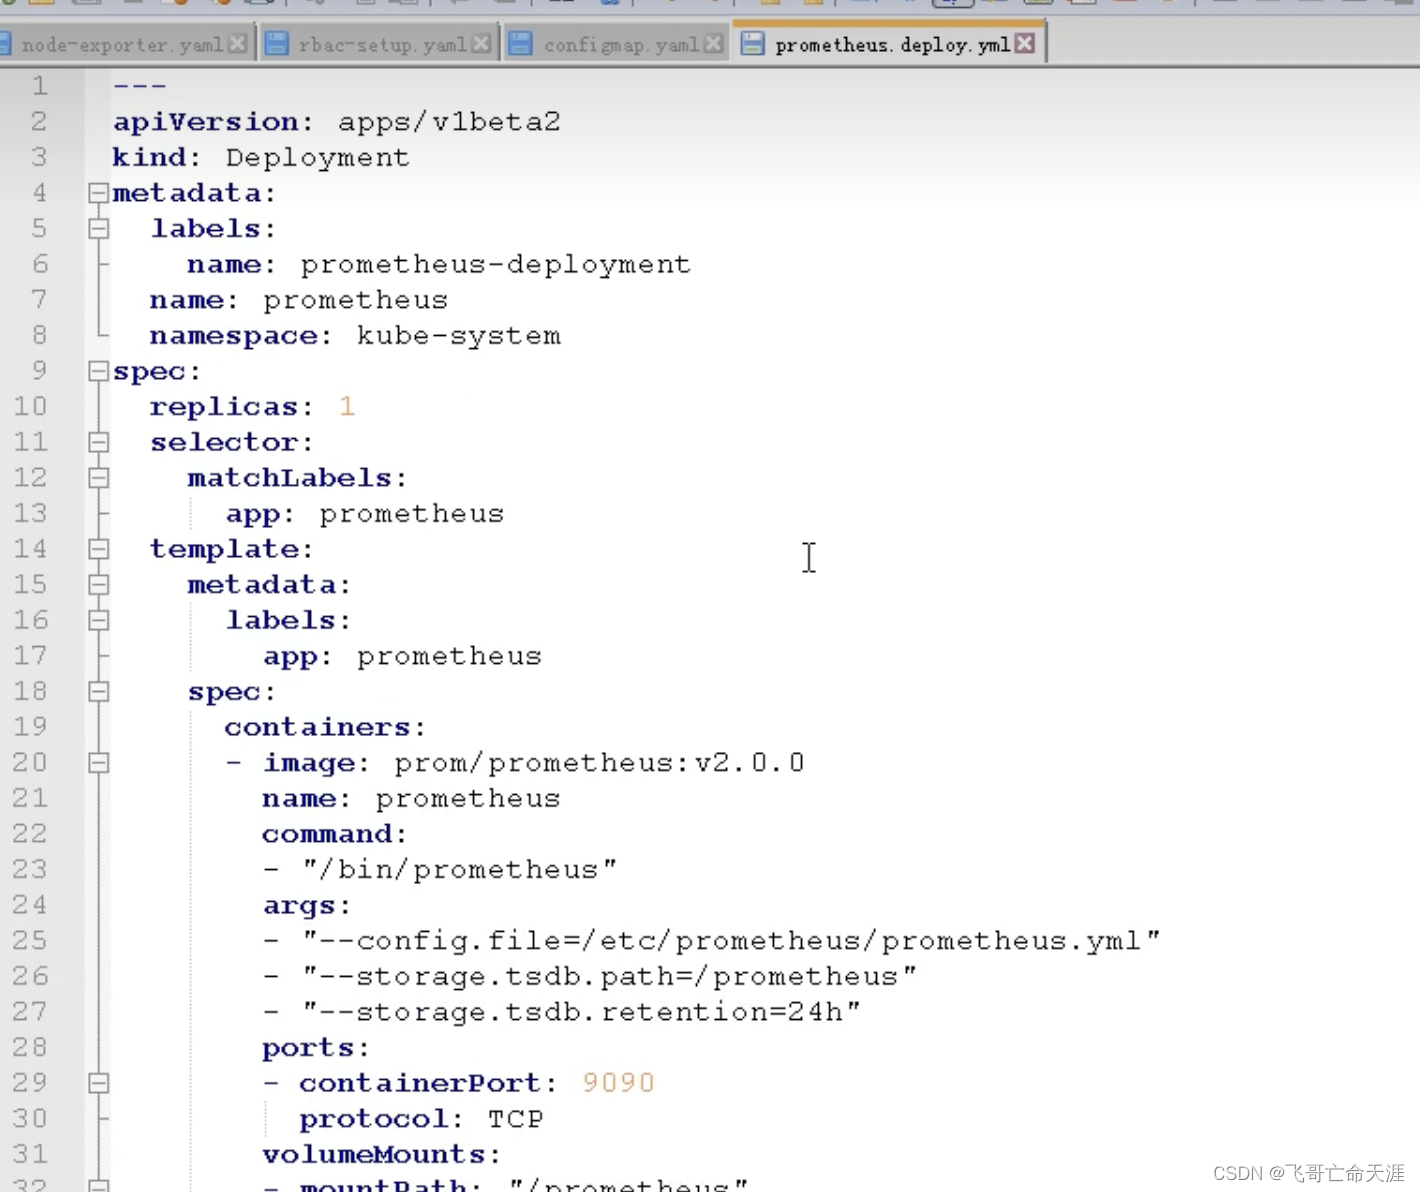This screenshot has width=1420, height=1192.
Task: Click line number 2 in the margin
Action: (x=39, y=122)
